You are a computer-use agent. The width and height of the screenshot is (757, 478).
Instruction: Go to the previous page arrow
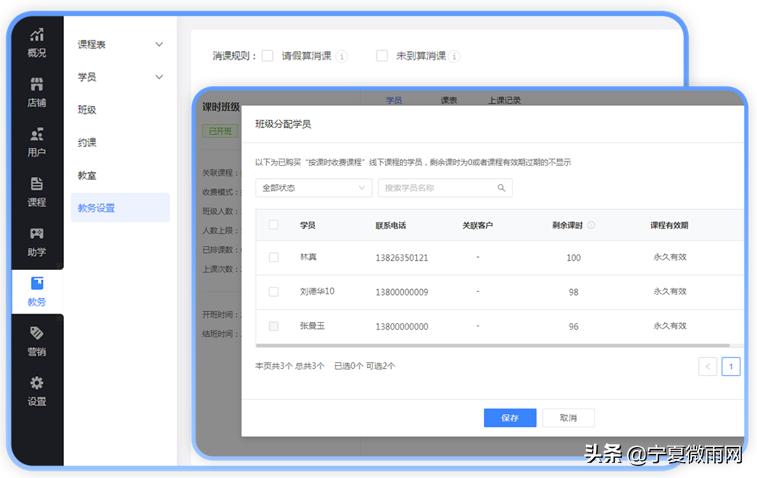click(x=707, y=366)
